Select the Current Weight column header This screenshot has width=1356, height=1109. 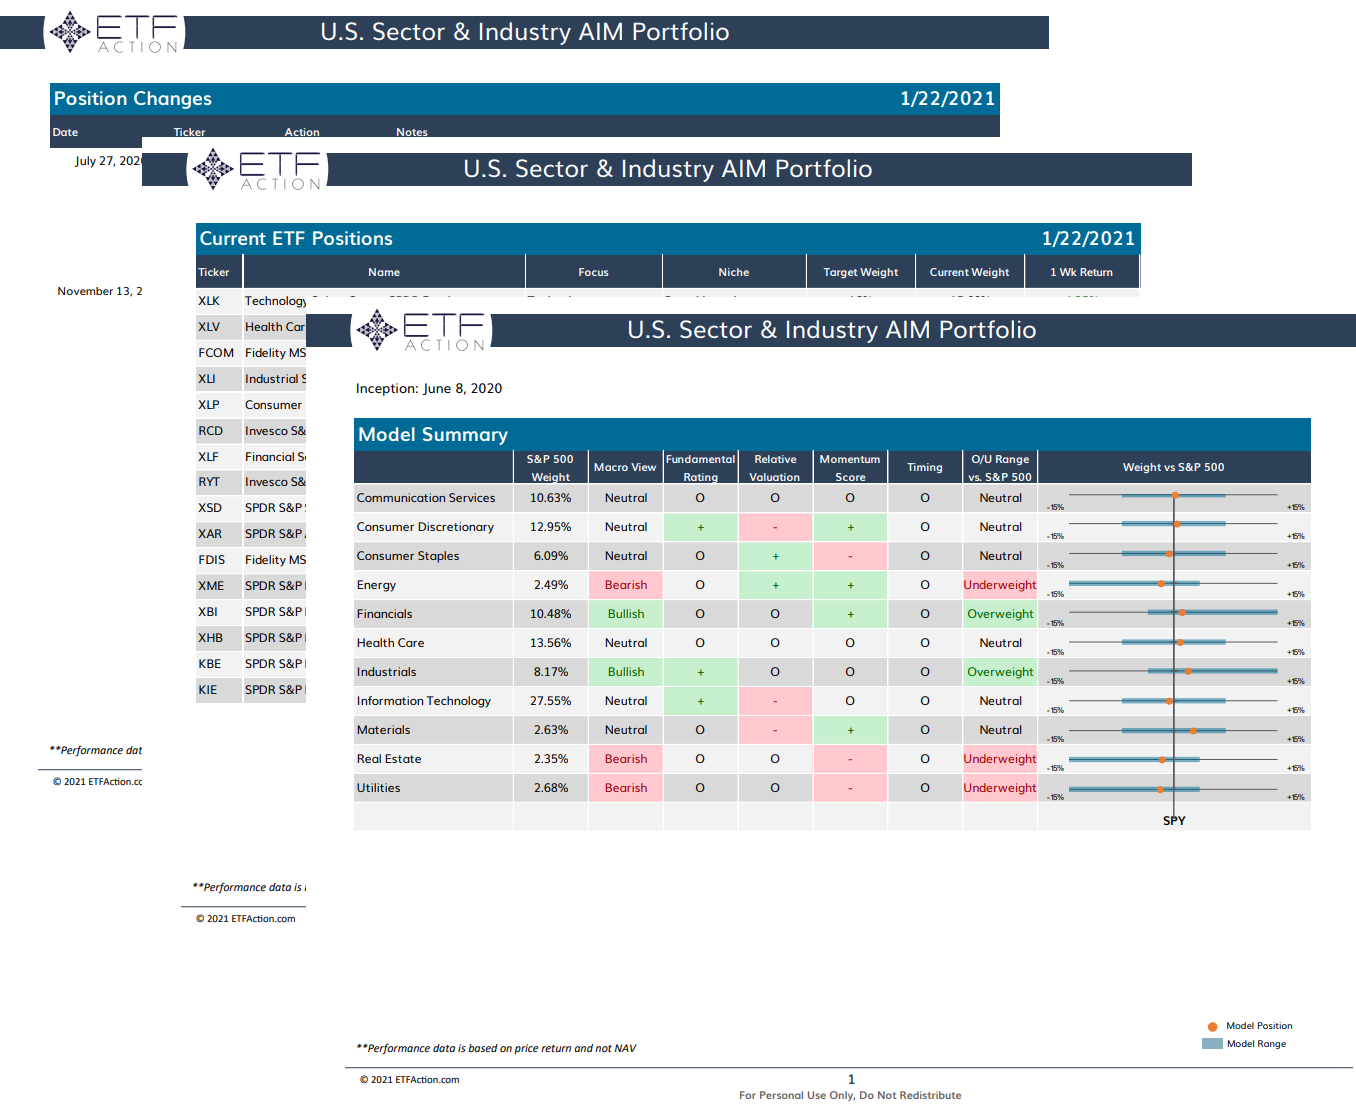click(969, 272)
